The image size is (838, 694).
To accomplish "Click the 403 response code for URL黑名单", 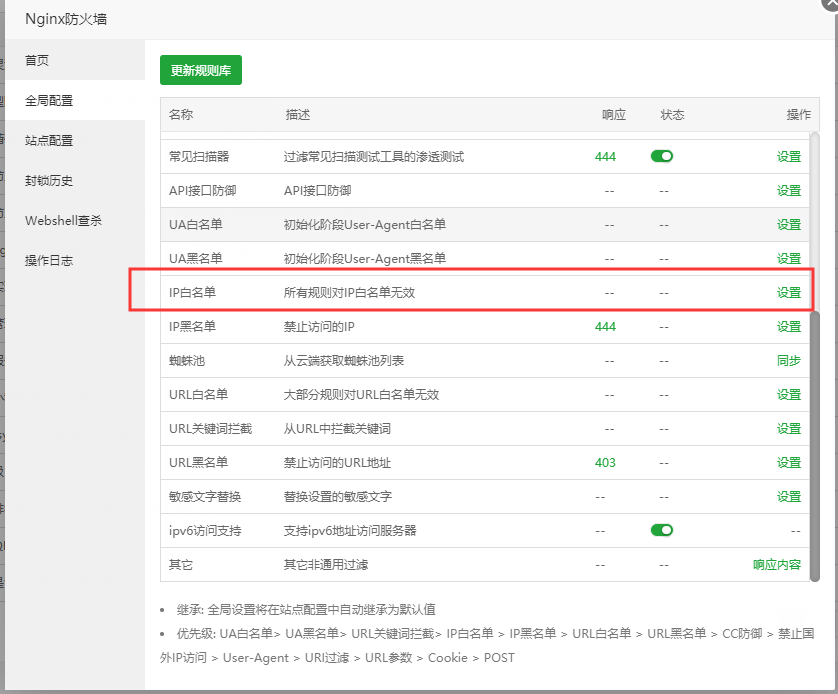I will click(606, 463).
